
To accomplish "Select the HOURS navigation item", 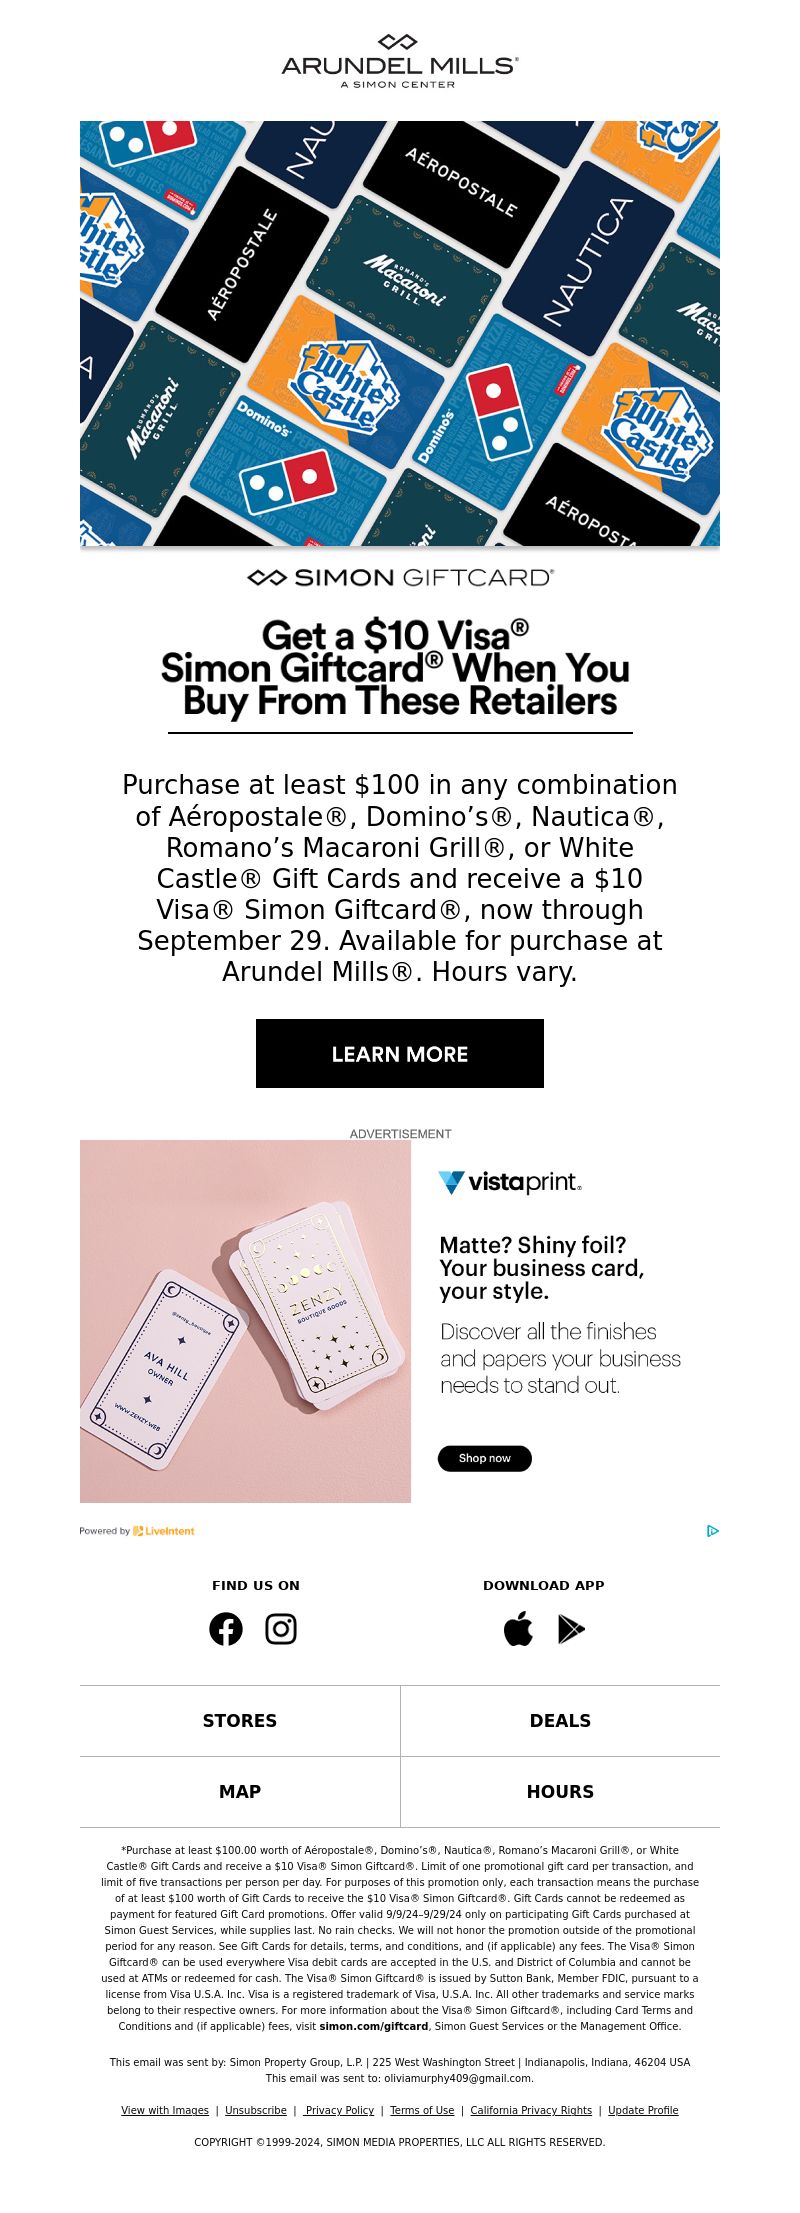I will point(560,1792).
